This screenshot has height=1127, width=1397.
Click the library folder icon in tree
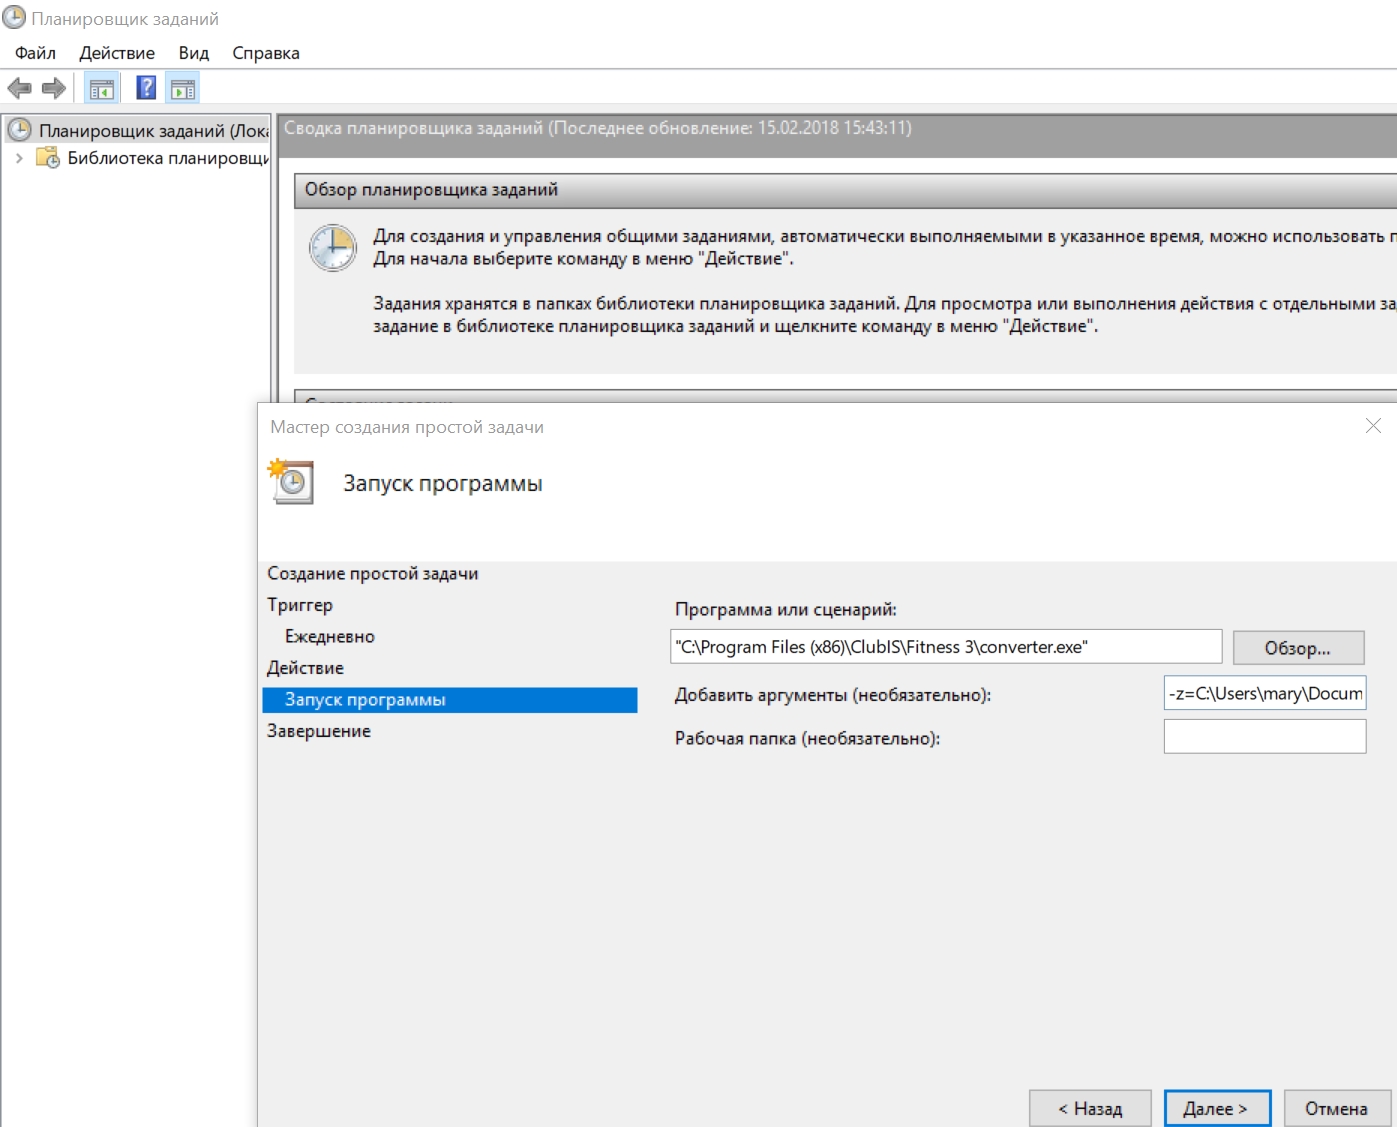[48, 158]
